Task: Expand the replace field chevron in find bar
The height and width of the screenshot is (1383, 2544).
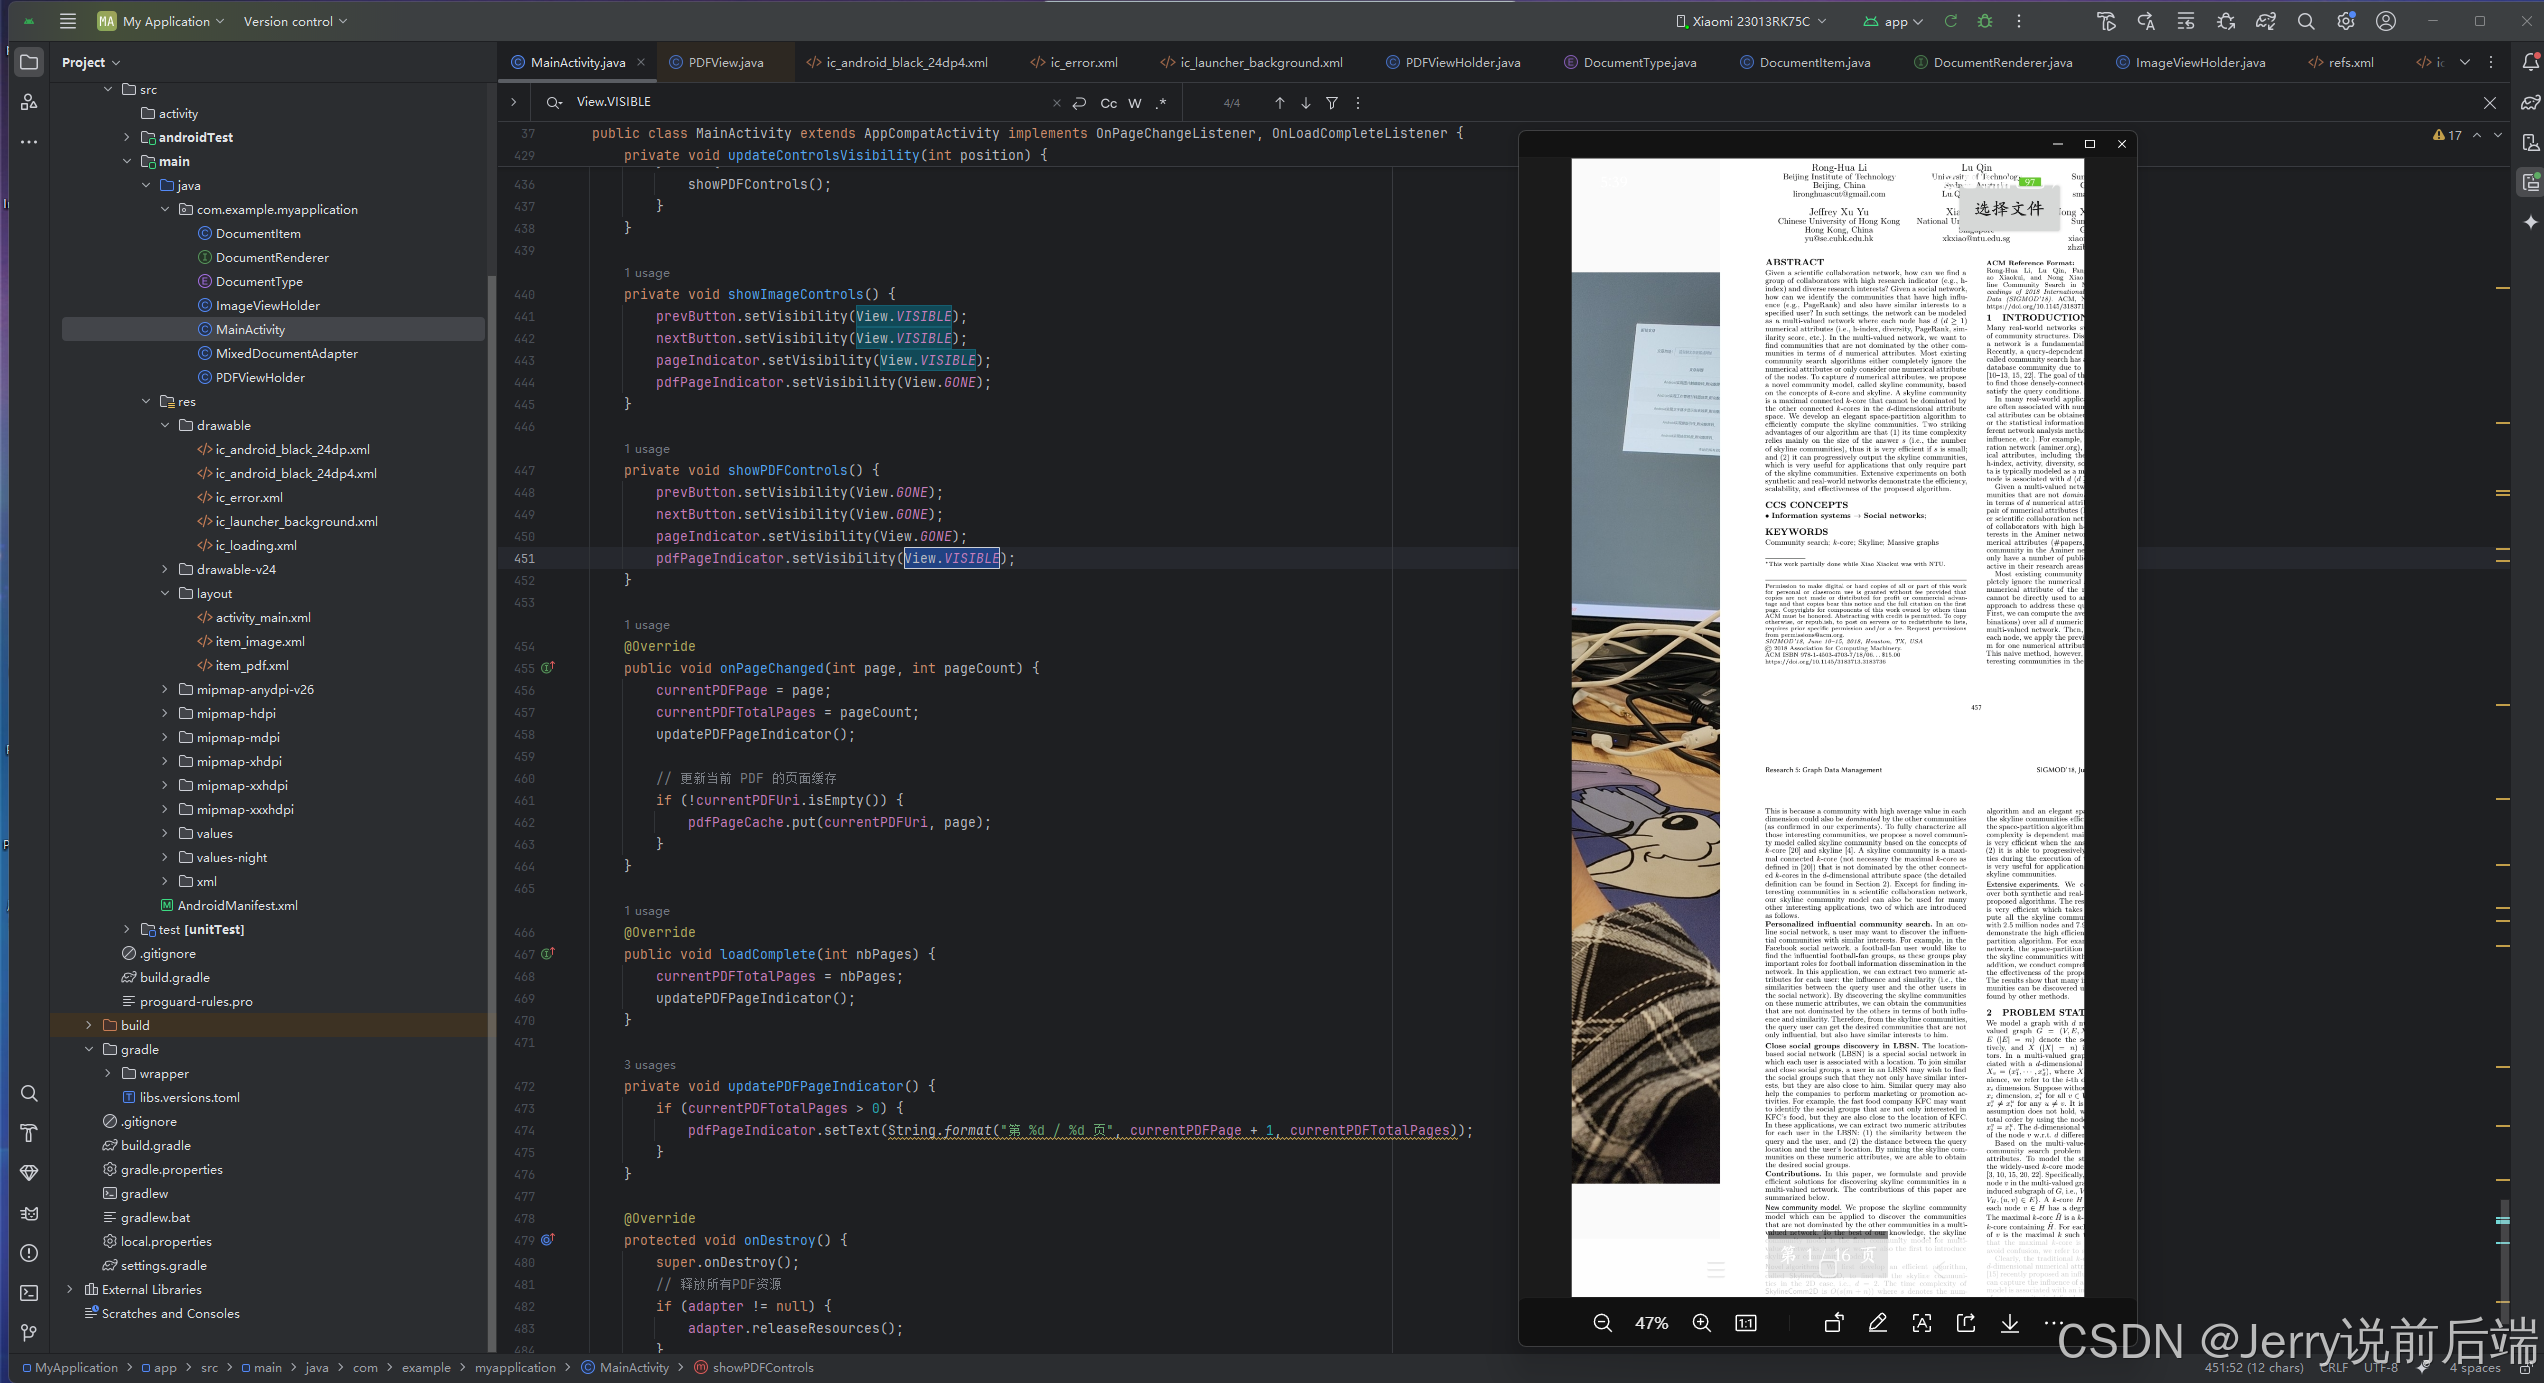Action: (514, 102)
